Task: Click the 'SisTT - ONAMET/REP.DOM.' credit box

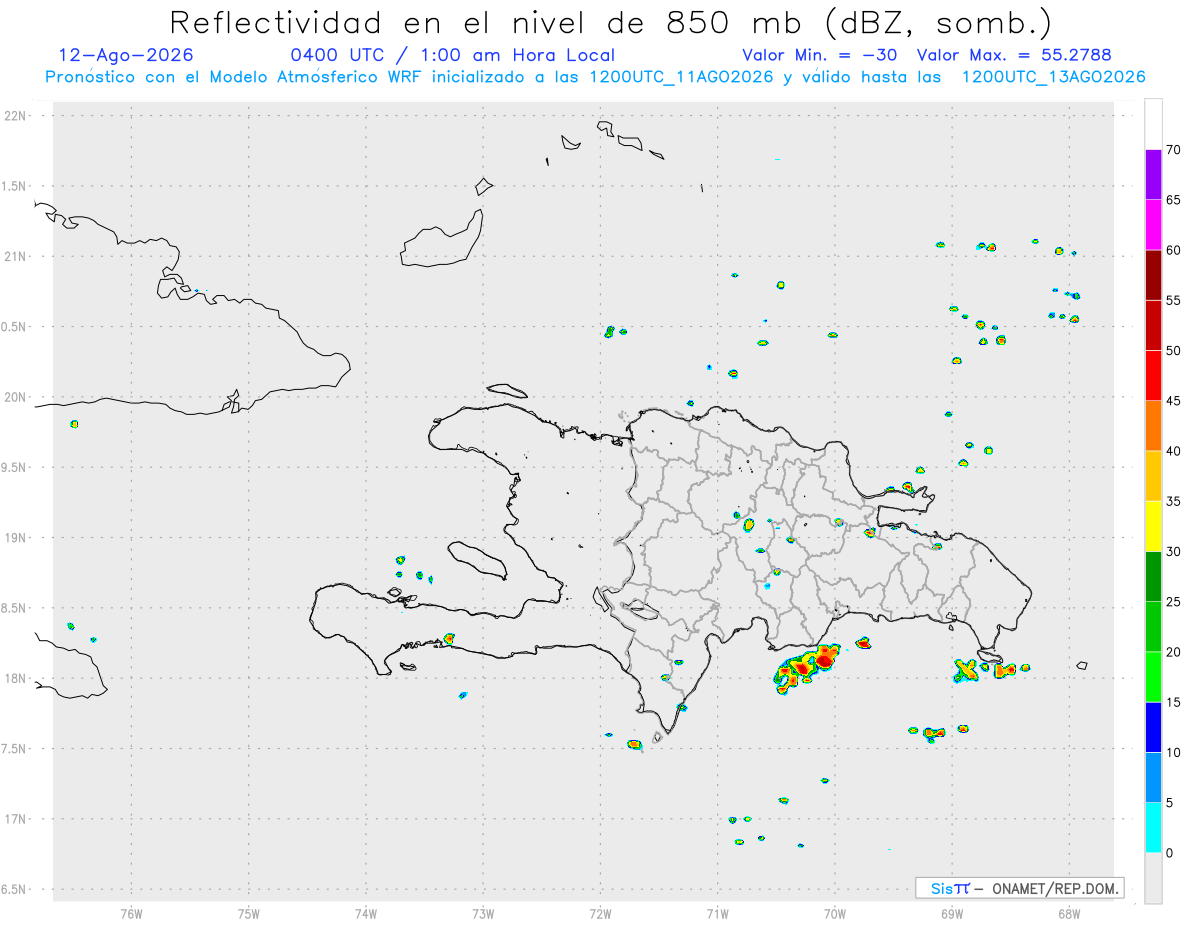Action: click(1020, 888)
